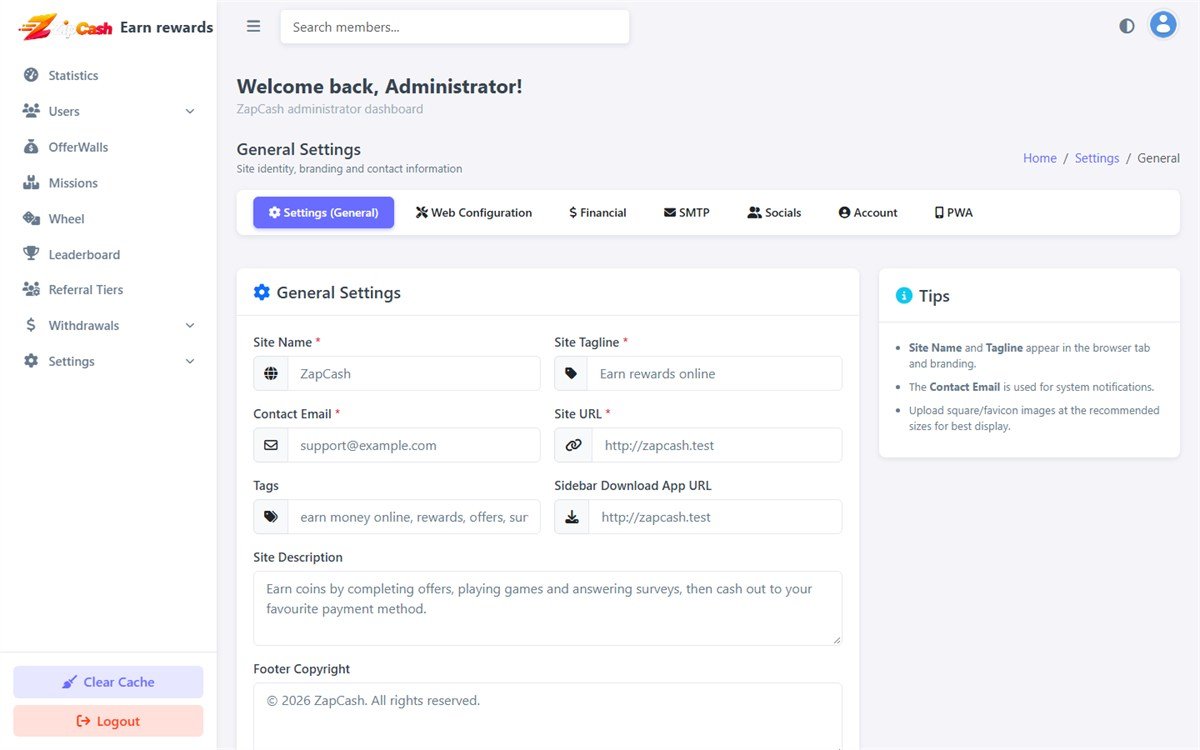Switch the dark/light theme toggle
The height and width of the screenshot is (750, 1200).
tap(1127, 26)
